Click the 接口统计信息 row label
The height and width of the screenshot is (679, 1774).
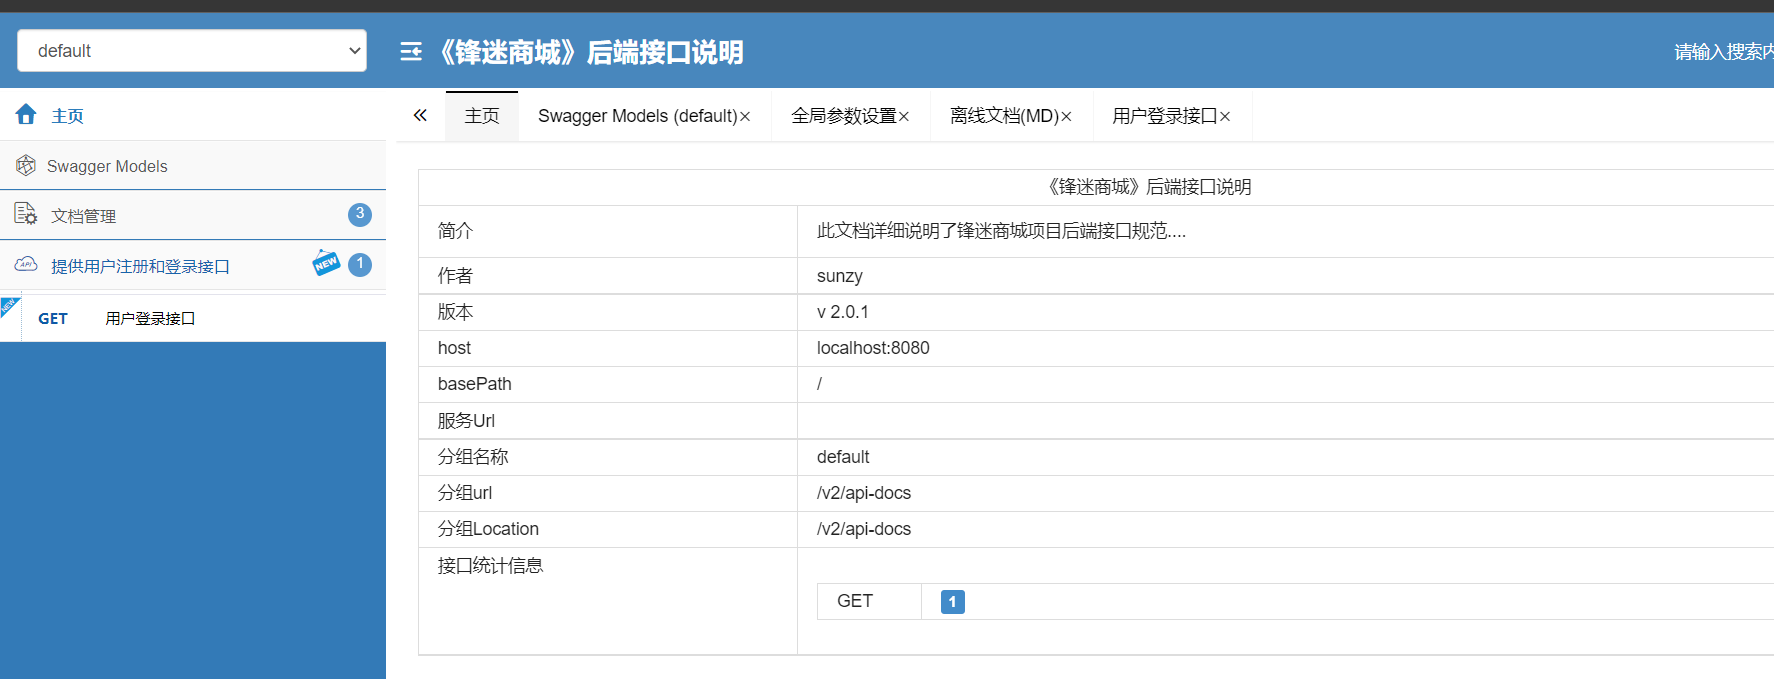coord(490,566)
